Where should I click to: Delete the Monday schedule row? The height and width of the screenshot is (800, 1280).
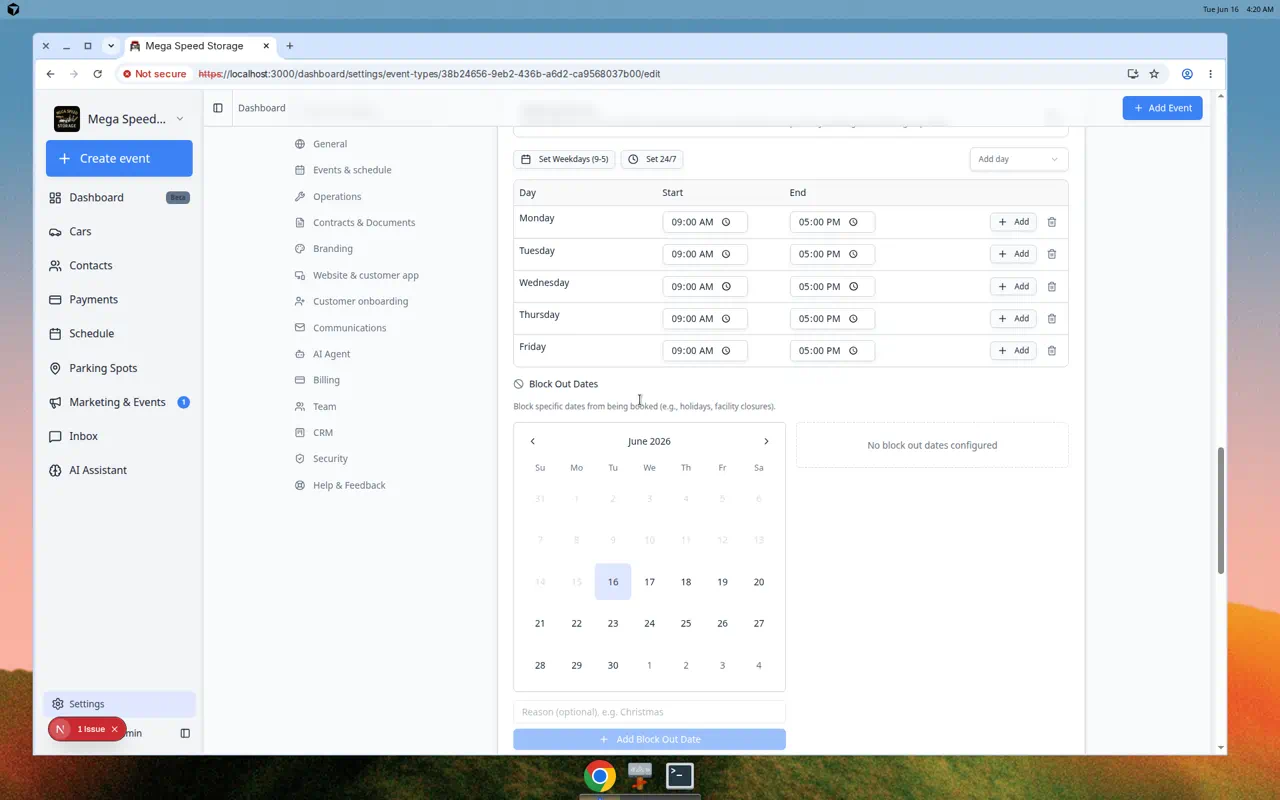coord(1051,222)
